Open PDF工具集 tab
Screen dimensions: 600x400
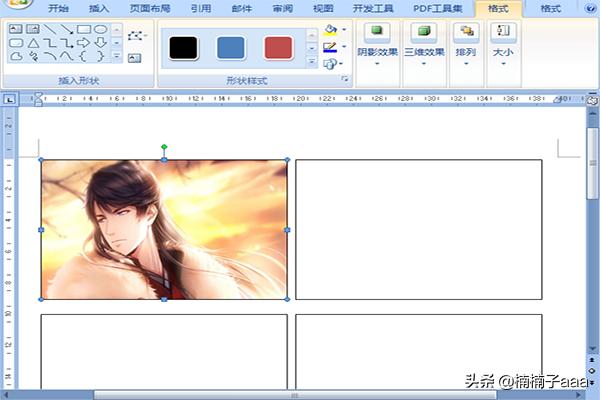tap(437, 8)
